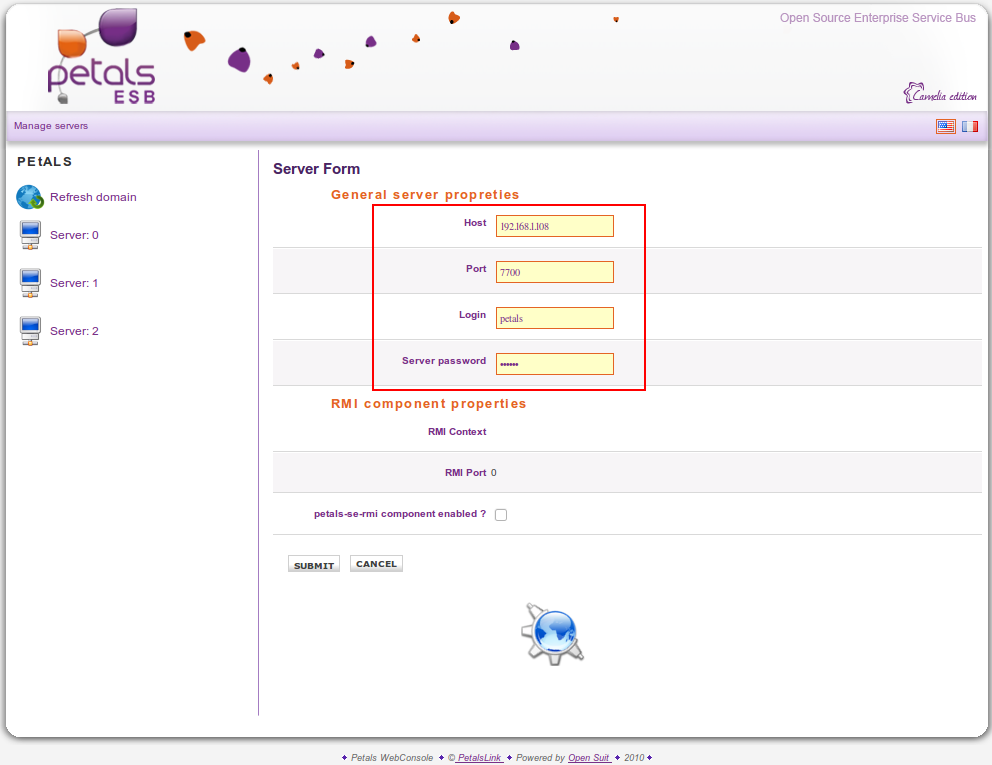Click into the Host input field

pos(554,226)
